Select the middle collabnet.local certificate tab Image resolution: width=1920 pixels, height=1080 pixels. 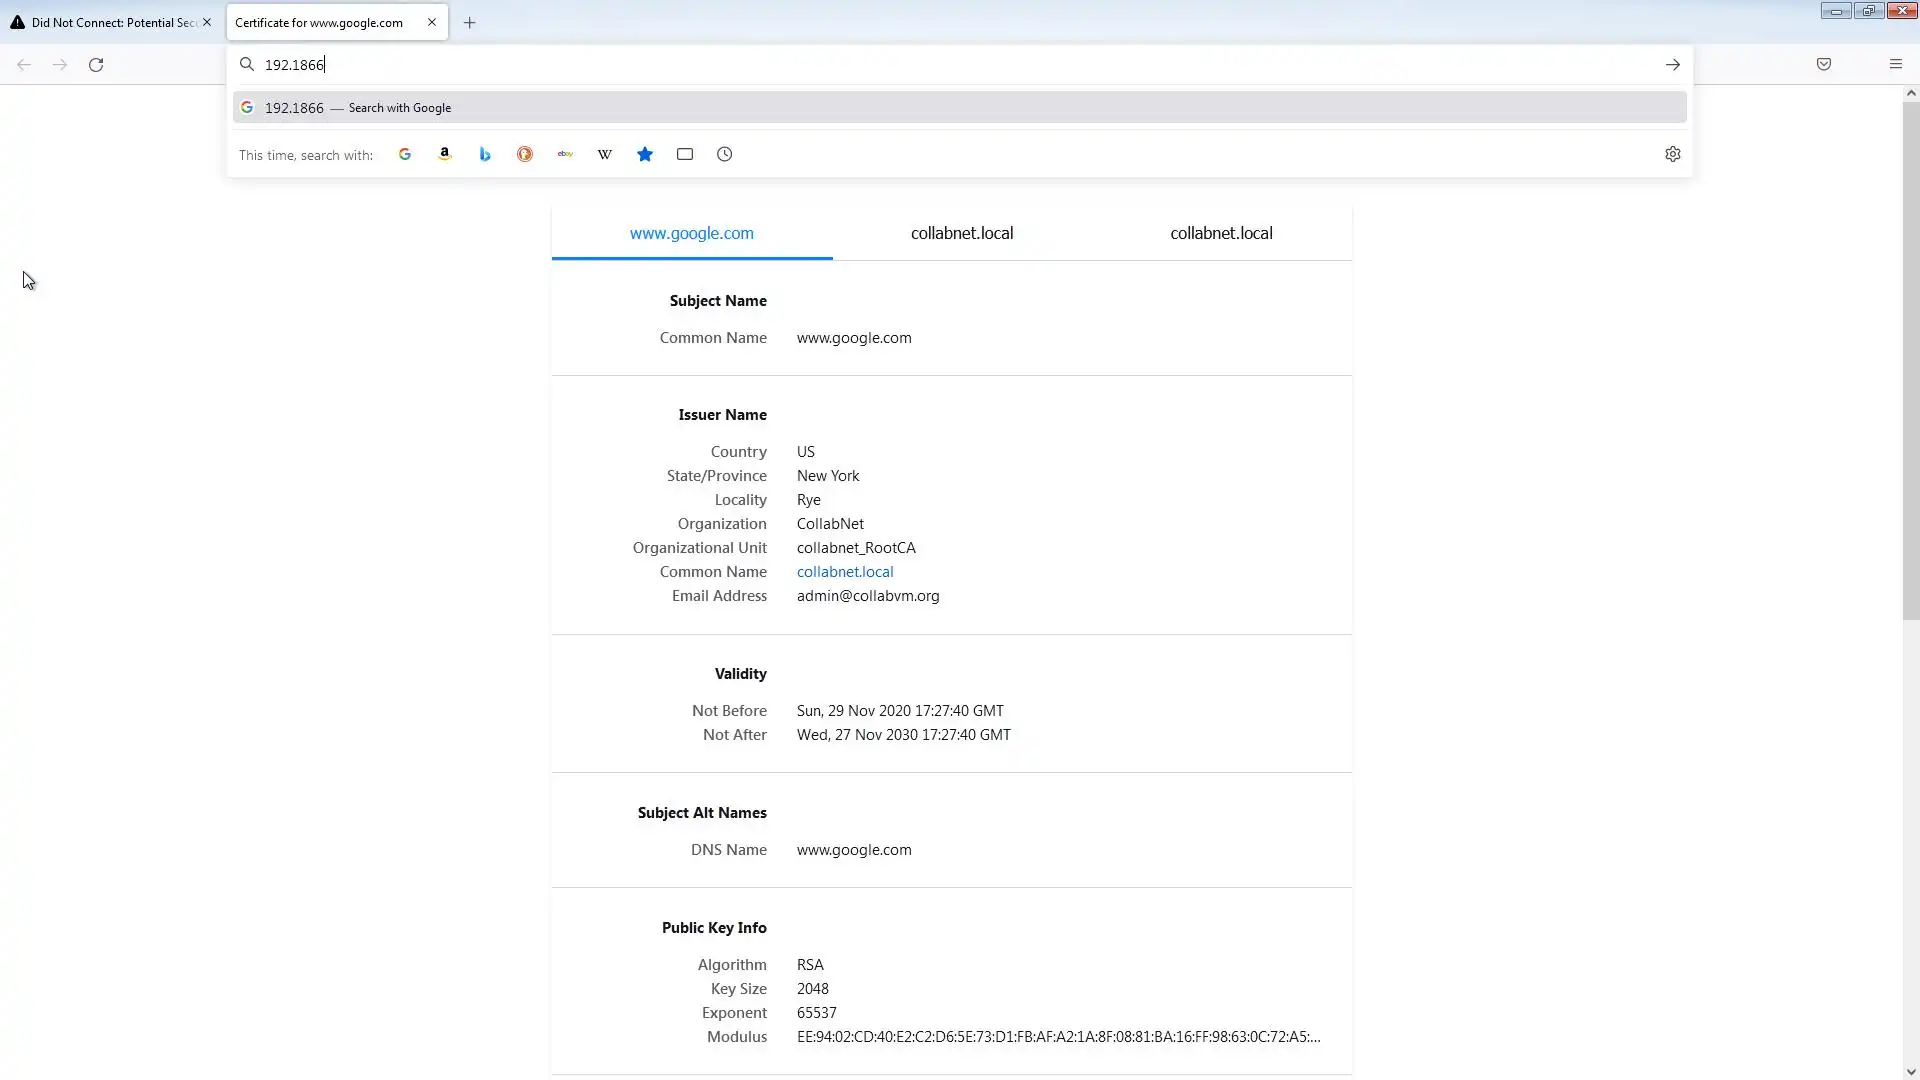pos(962,233)
